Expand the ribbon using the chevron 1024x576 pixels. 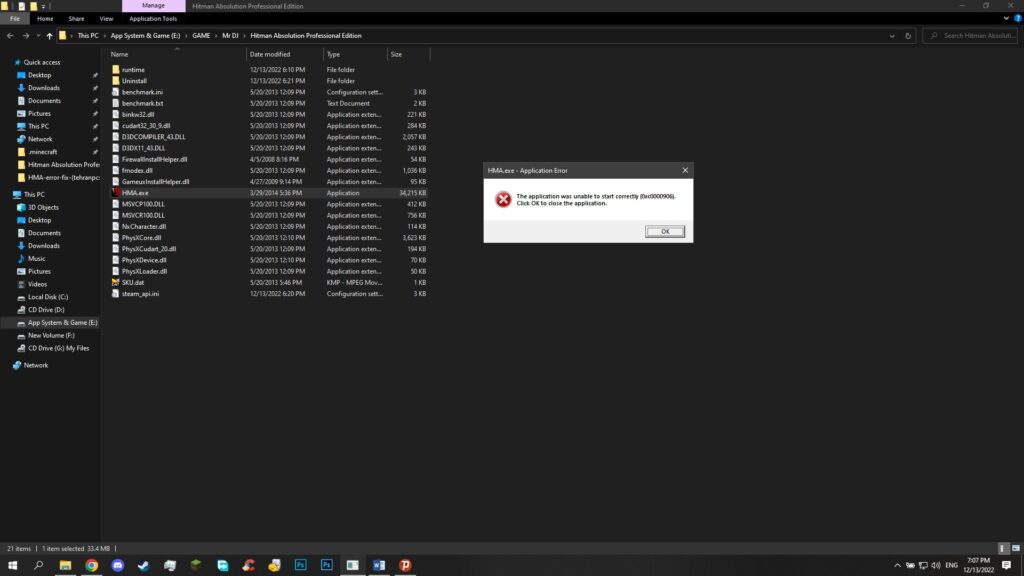coord(1005,18)
